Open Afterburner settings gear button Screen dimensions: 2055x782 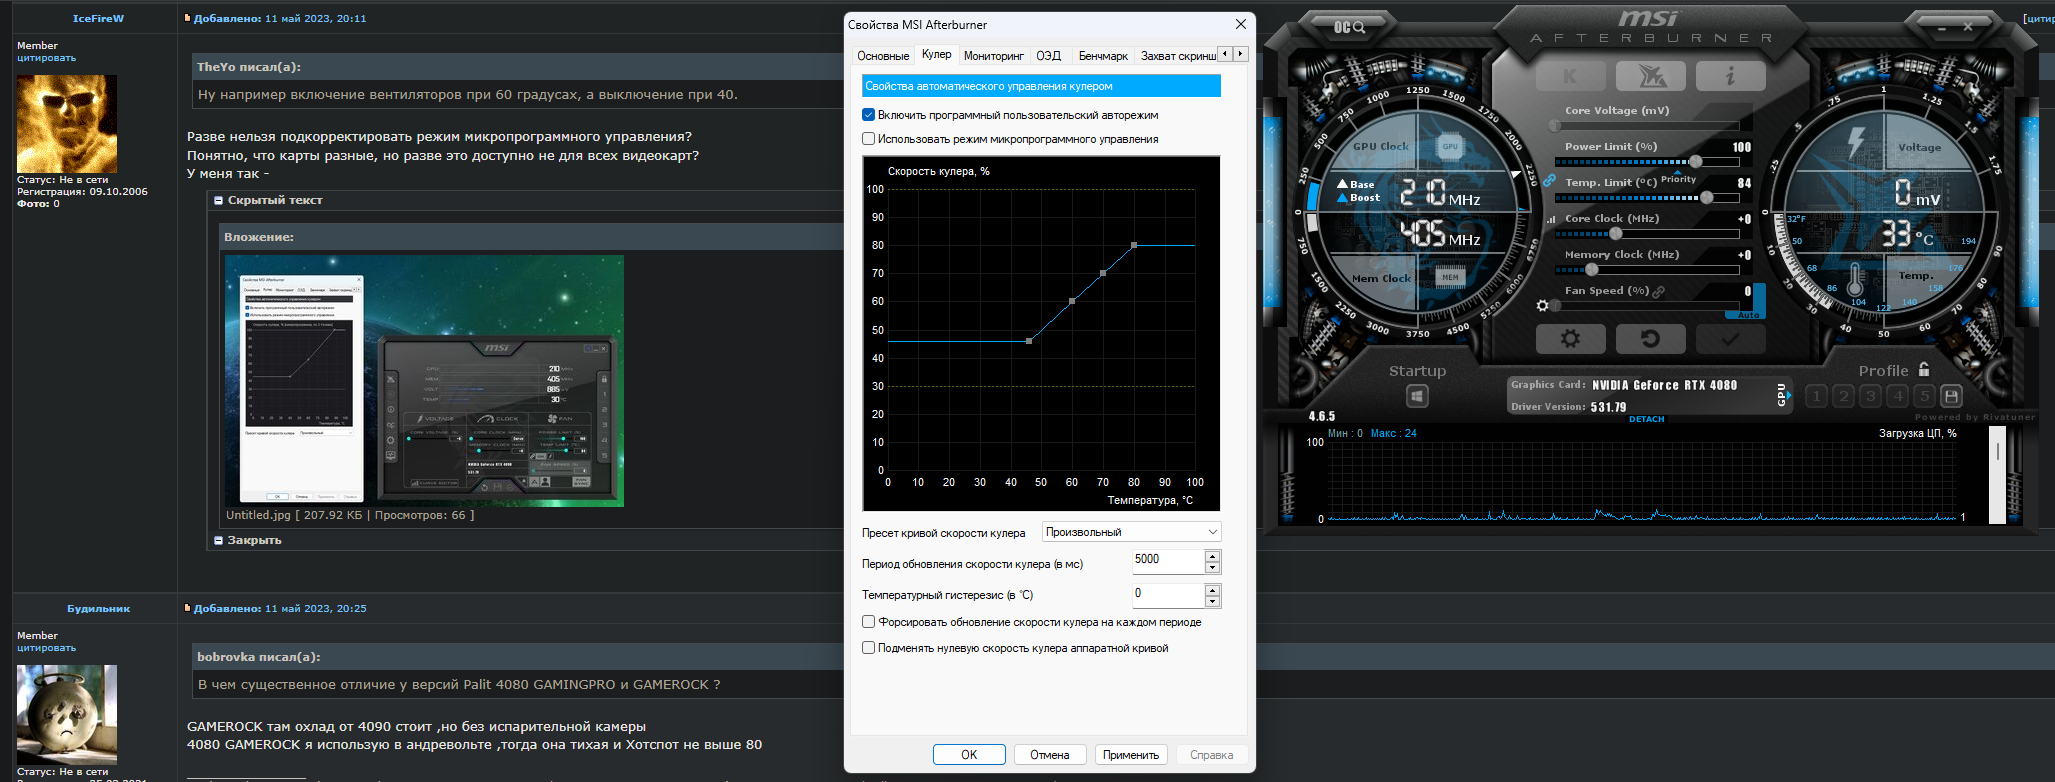1570,339
